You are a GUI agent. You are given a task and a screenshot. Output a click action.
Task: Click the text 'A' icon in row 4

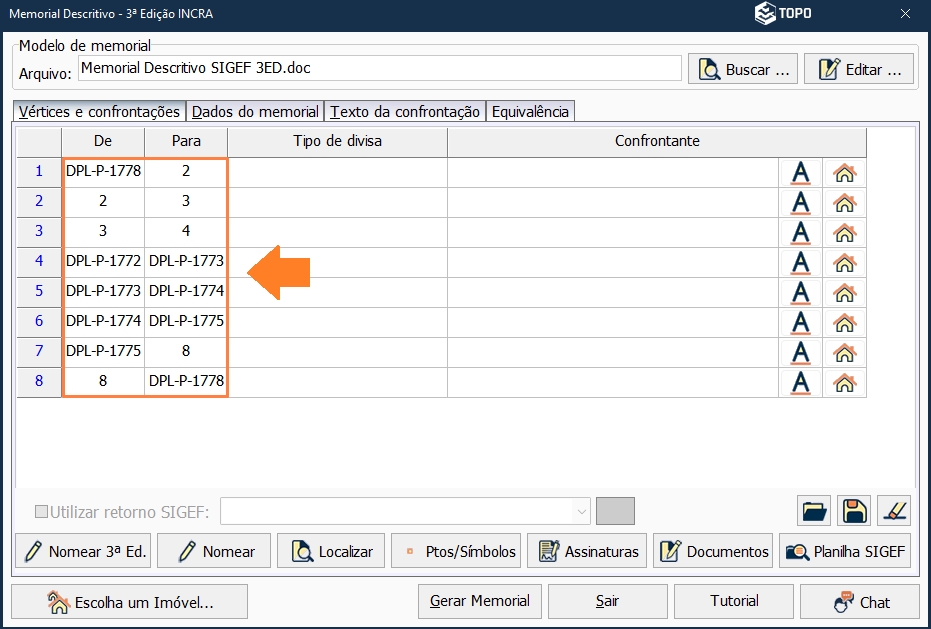[x=800, y=263]
